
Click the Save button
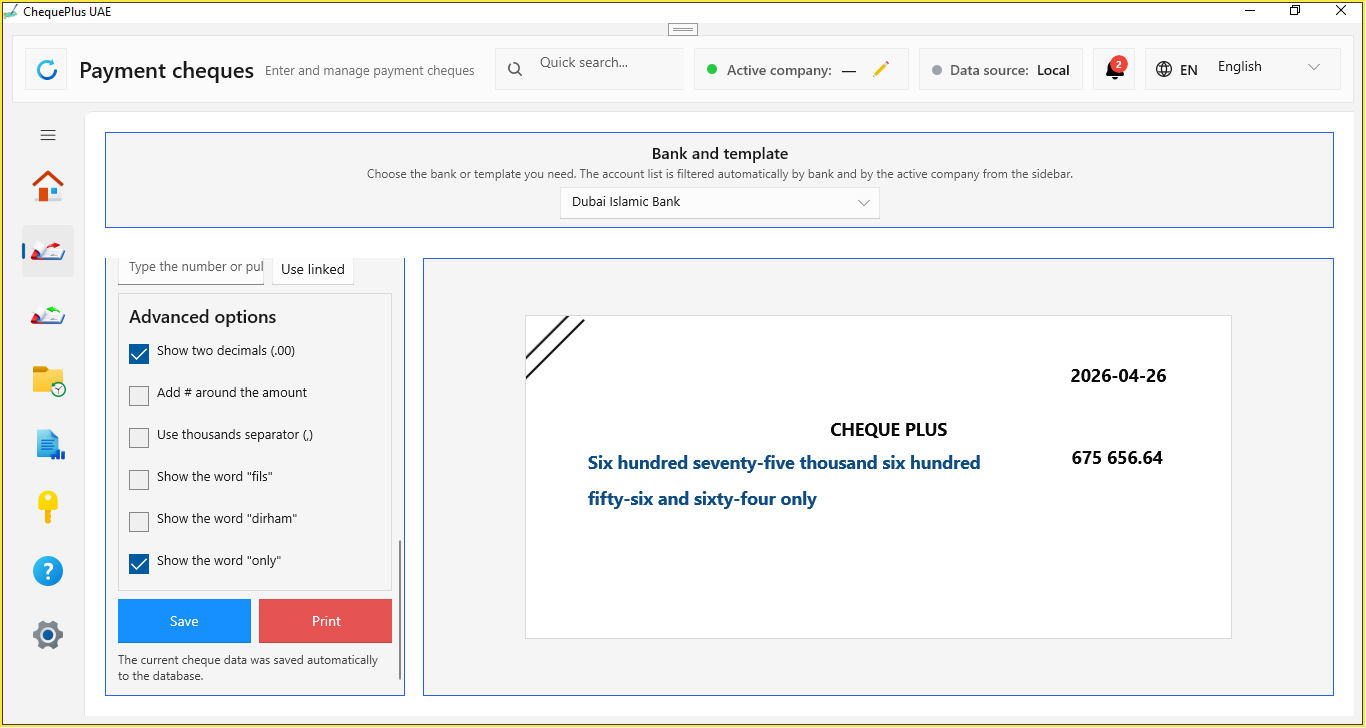click(184, 621)
